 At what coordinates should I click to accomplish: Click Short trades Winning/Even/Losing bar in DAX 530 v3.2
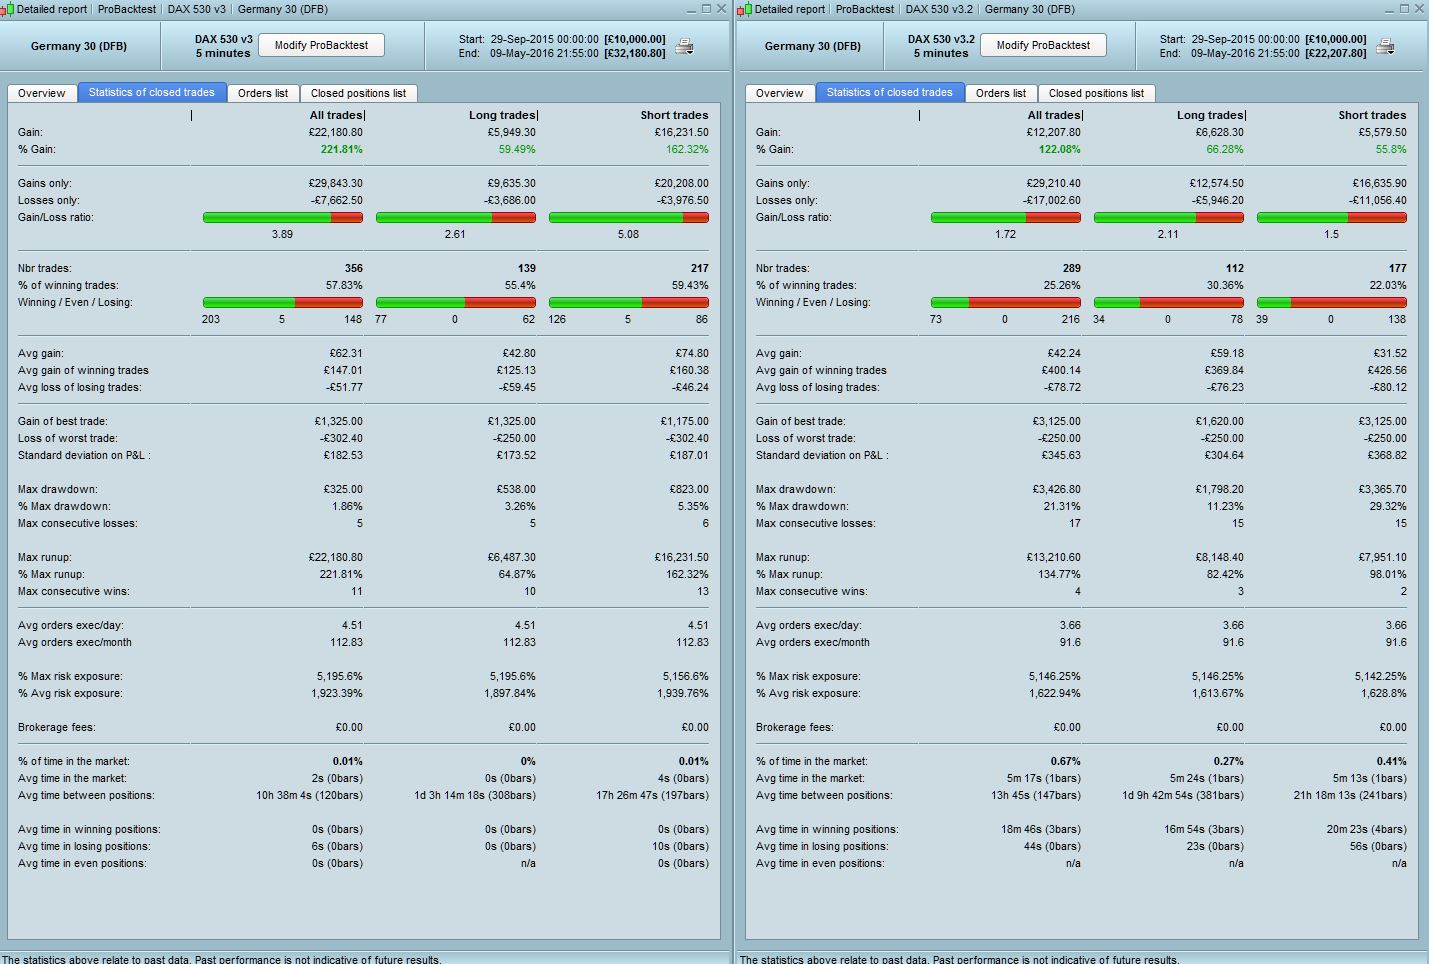coord(1332,302)
